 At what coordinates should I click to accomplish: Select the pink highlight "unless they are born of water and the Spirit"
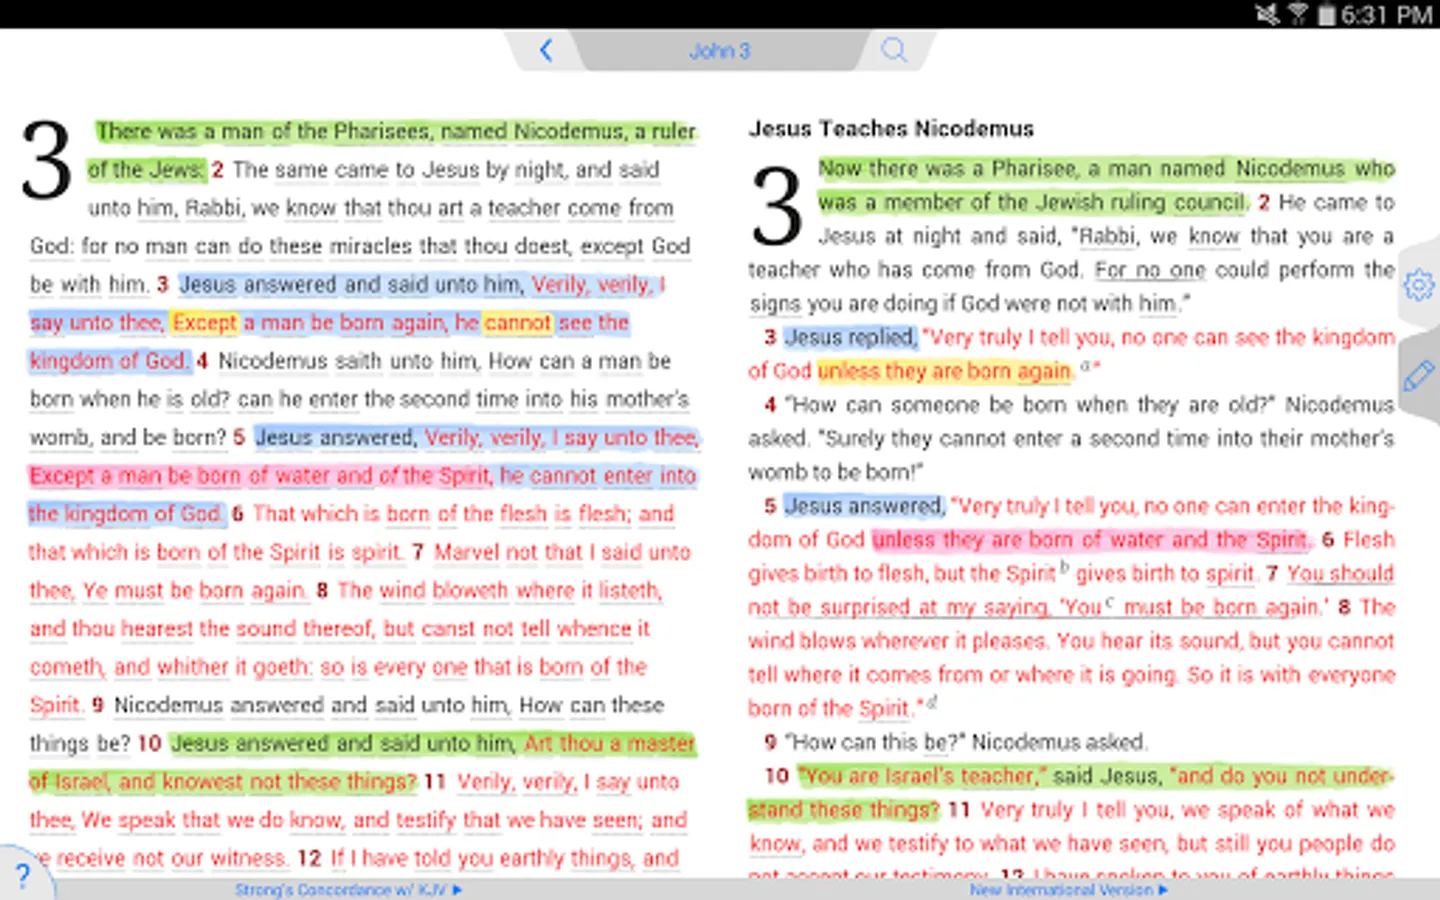(x=1090, y=540)
